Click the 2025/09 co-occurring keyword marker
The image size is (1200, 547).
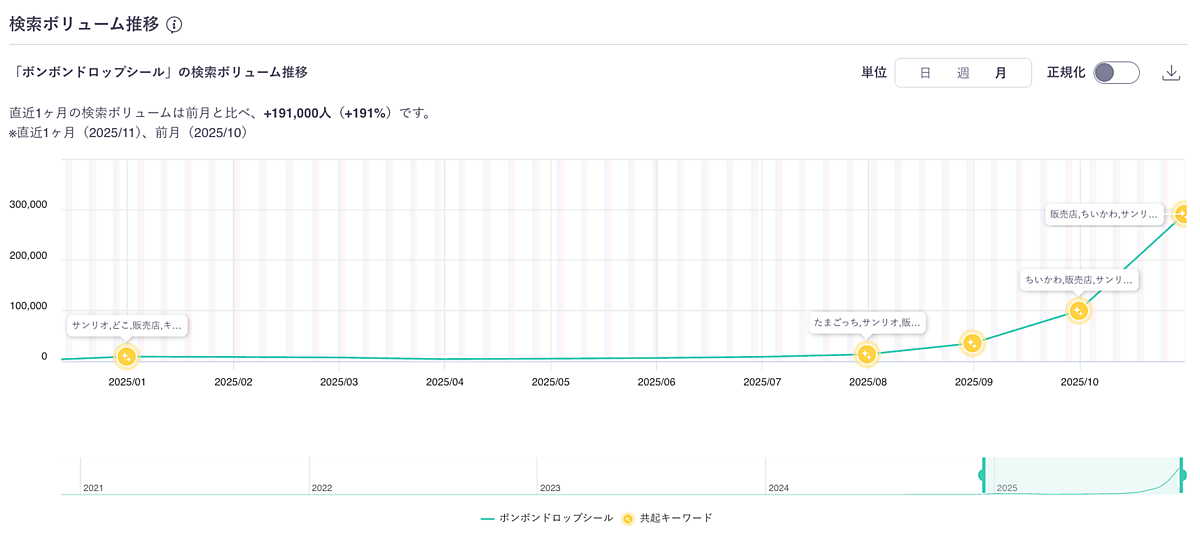tap(972, 343)
